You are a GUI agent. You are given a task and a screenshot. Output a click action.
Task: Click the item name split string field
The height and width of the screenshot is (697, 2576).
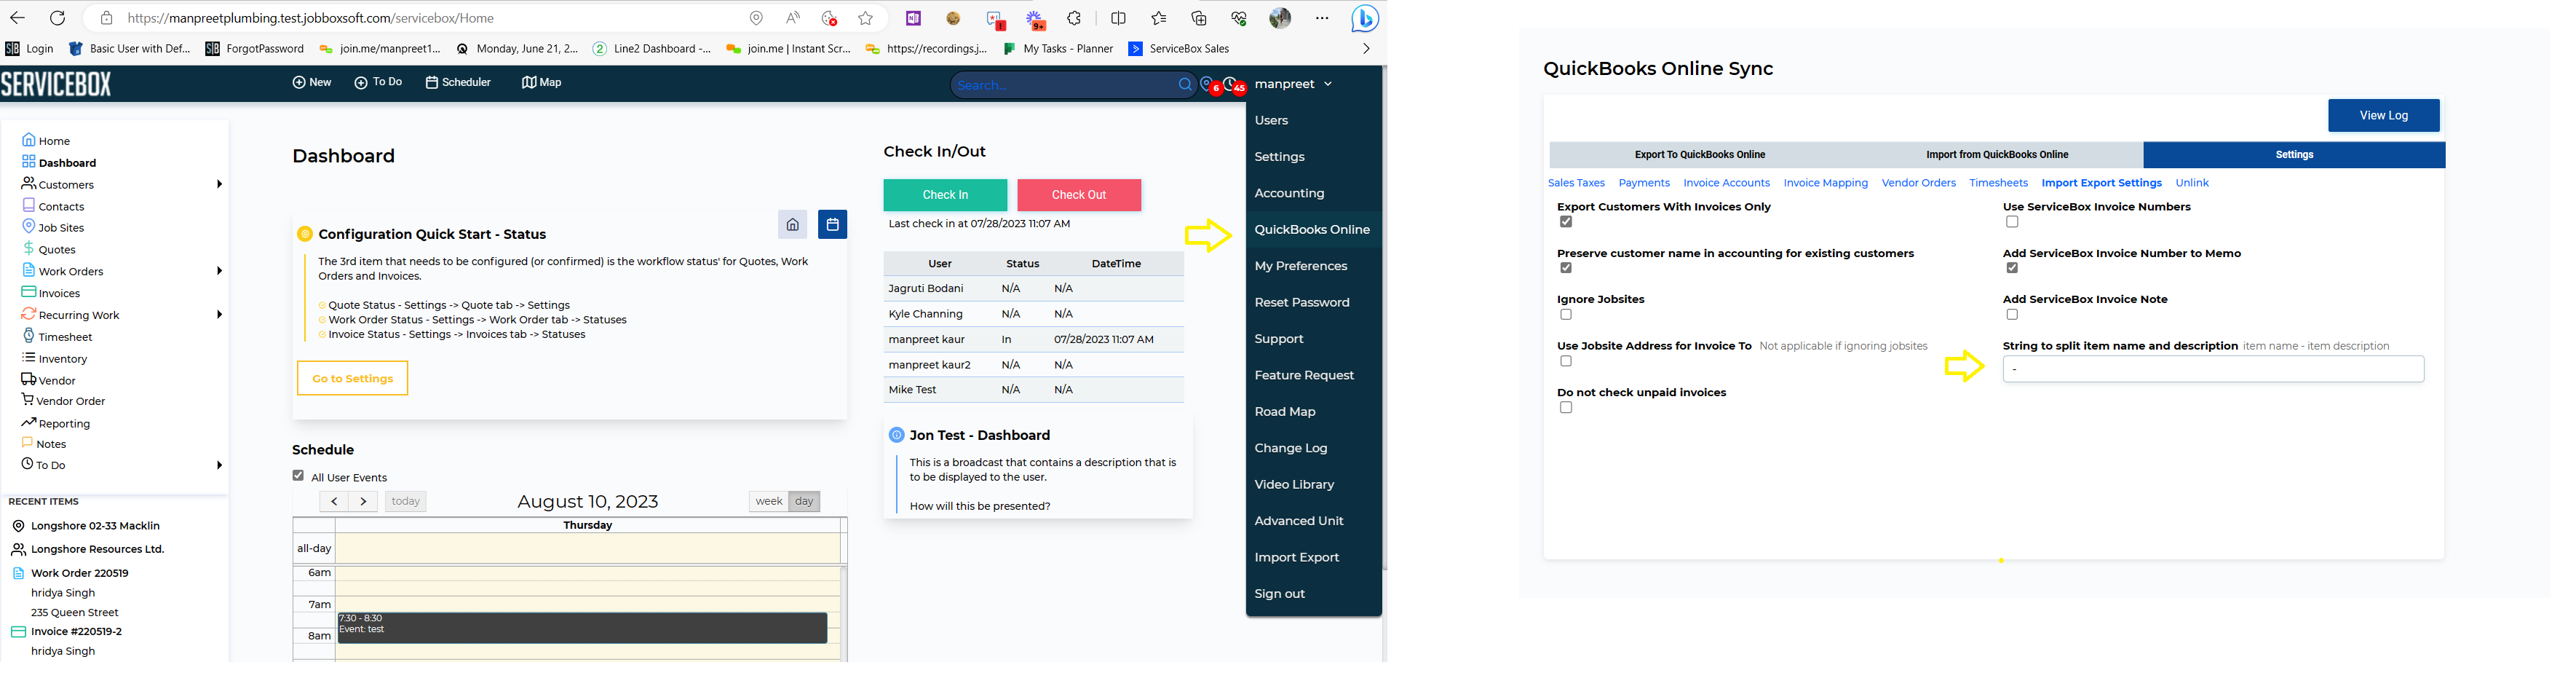pyautogui.click(x=2213, y=369)
